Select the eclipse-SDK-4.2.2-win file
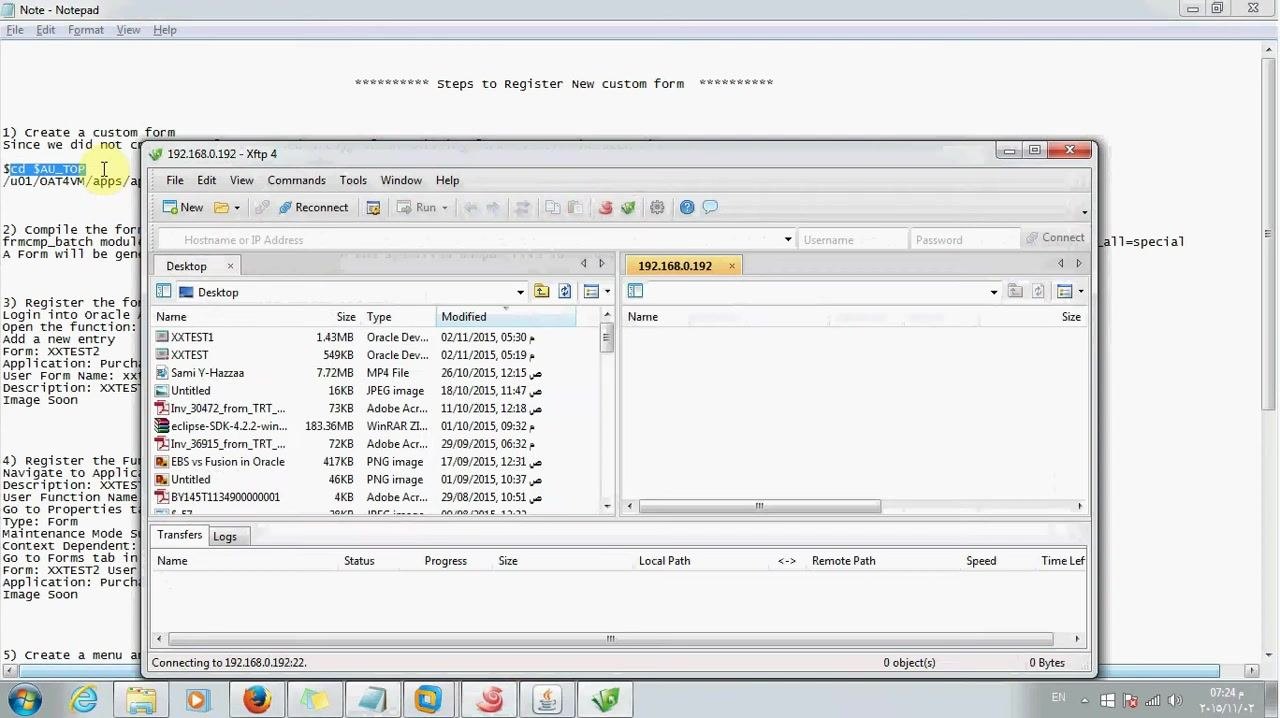 (376, 426)
